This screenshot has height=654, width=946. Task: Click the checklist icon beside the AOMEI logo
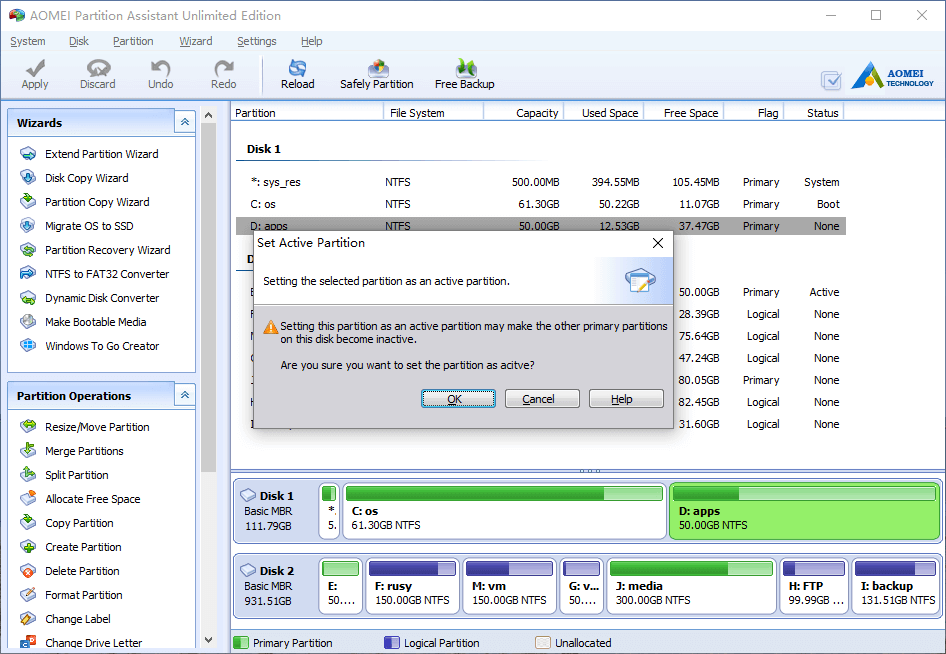831,80
